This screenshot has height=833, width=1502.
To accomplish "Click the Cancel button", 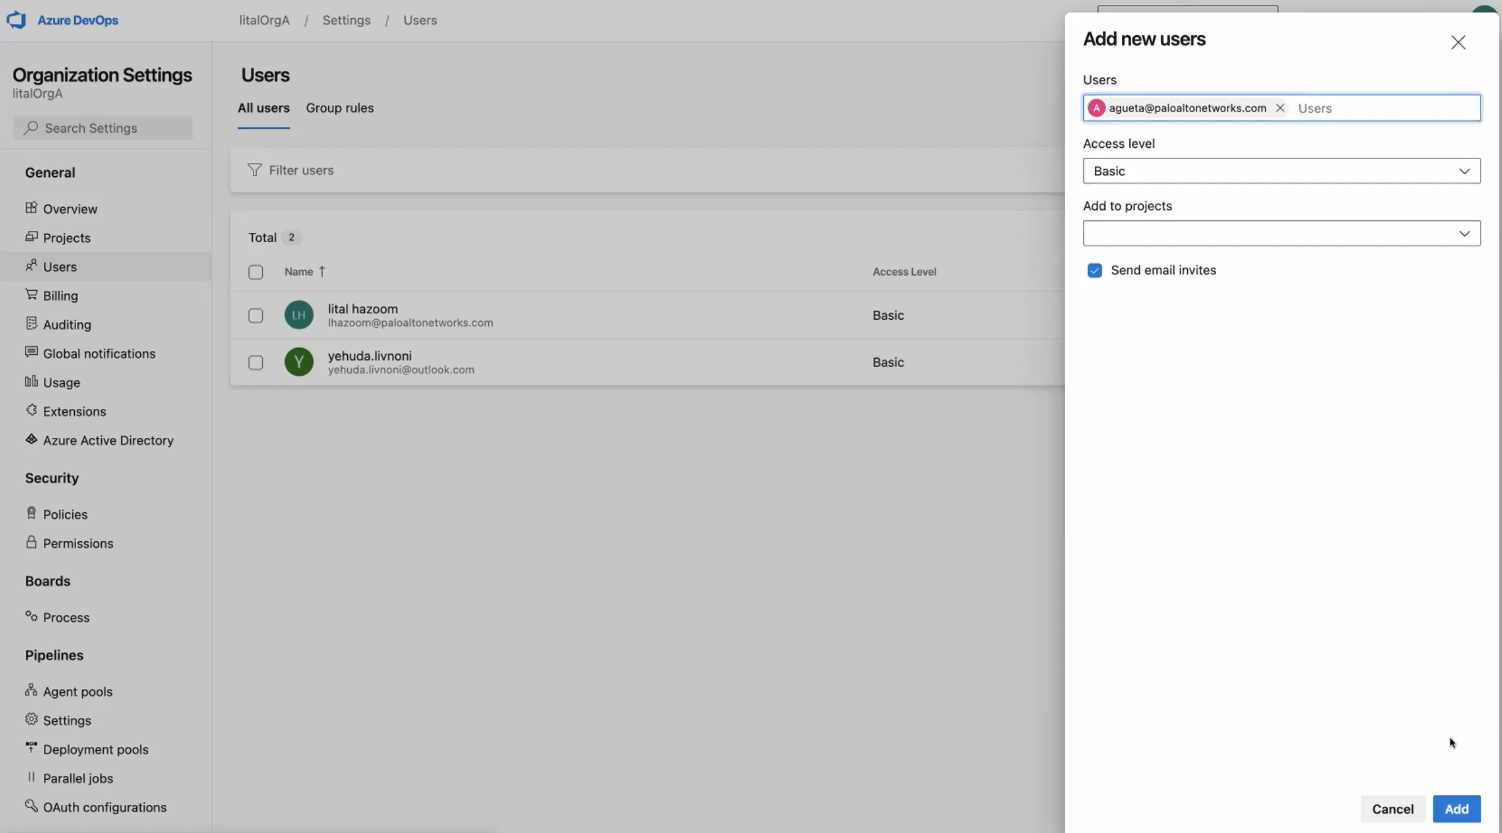I will pos(1392,809).
